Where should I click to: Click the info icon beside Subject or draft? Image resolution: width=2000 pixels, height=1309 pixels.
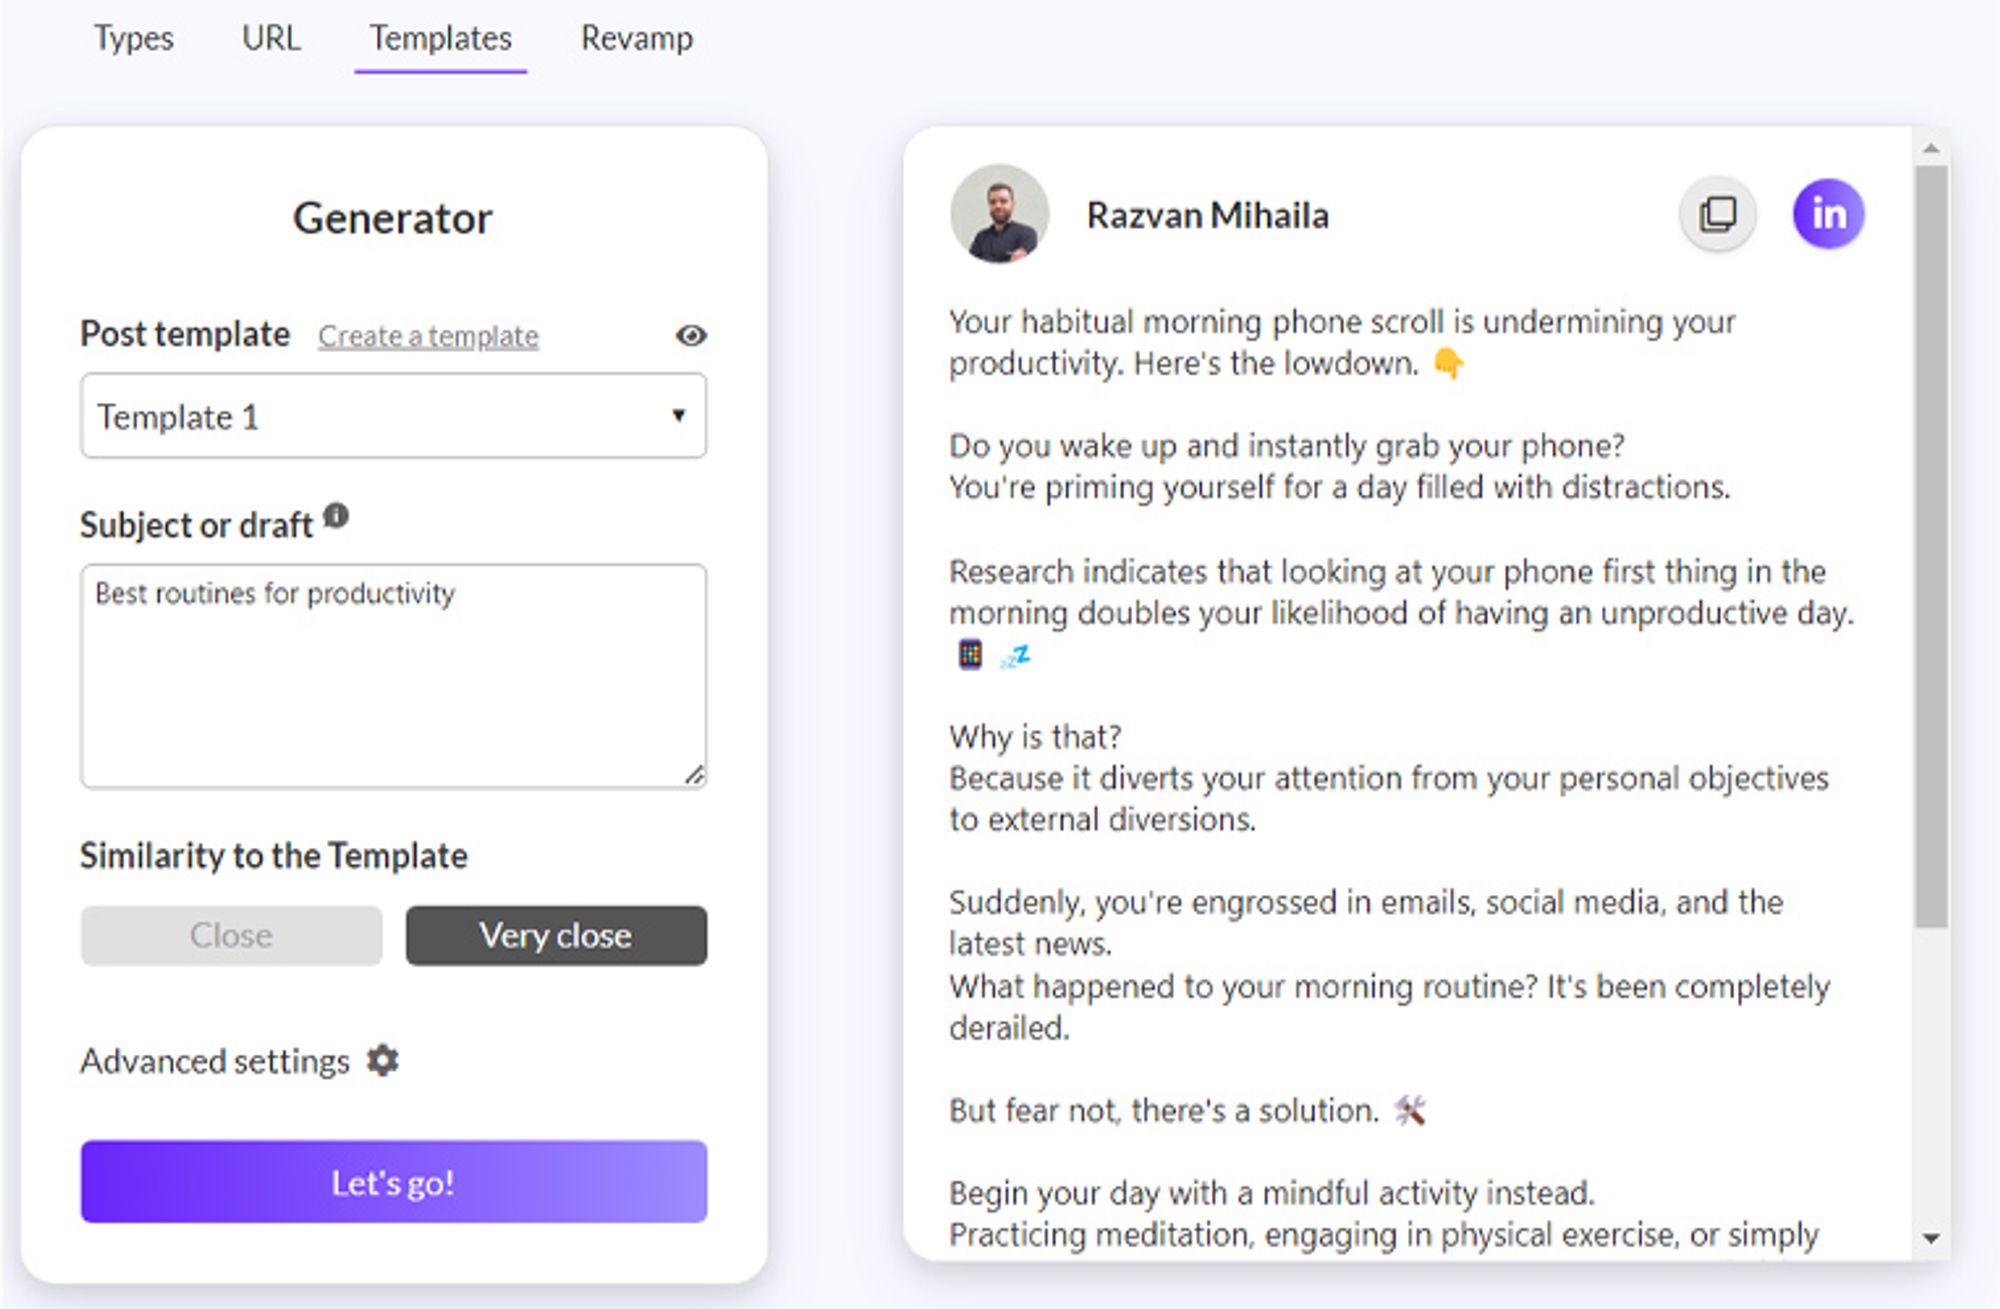coord(336,516)
